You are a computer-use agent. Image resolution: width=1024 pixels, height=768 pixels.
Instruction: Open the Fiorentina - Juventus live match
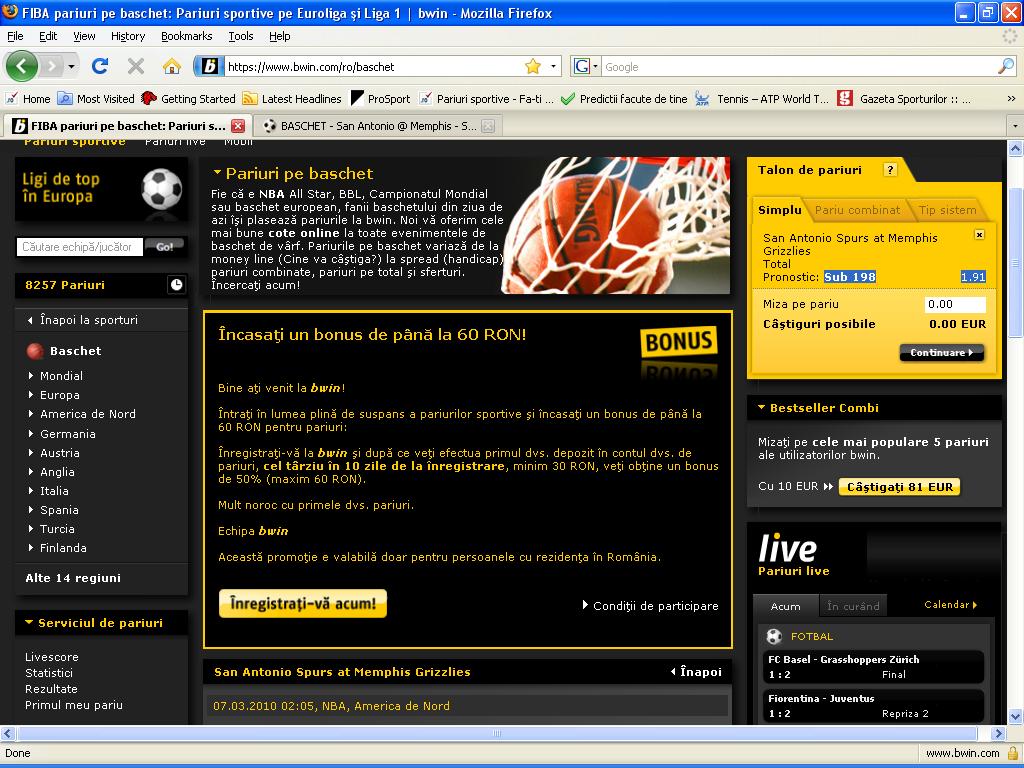pyautogui.click(x=874, y=706)
